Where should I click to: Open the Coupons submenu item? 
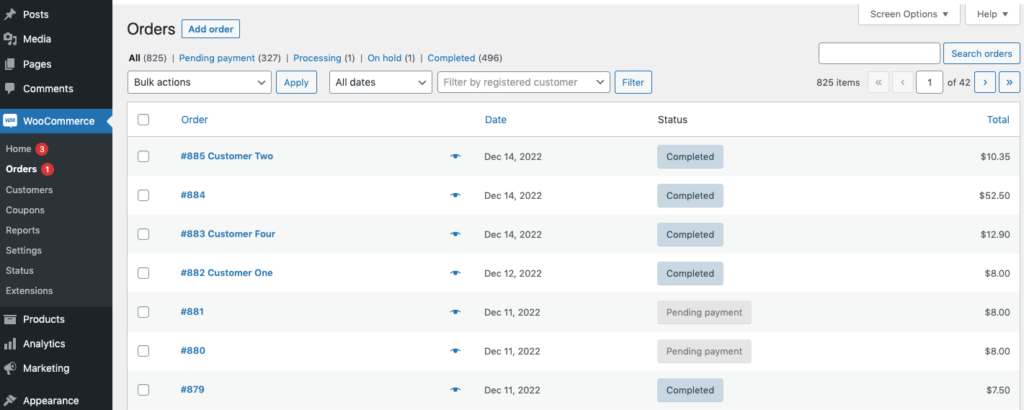(25, 210)
